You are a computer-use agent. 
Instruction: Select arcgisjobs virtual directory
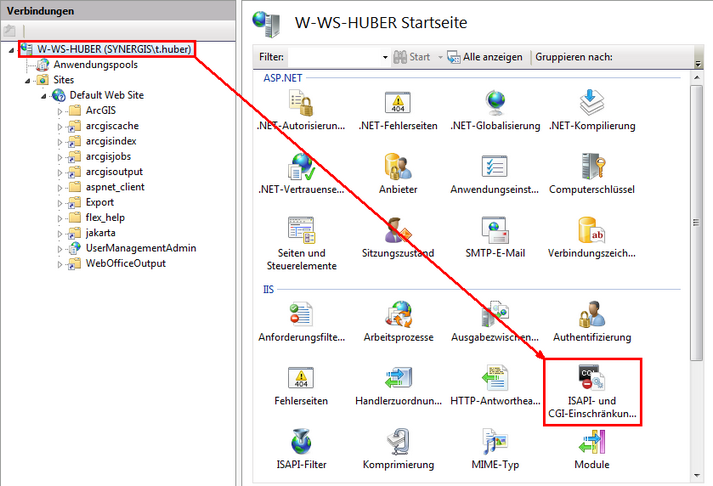108,156
